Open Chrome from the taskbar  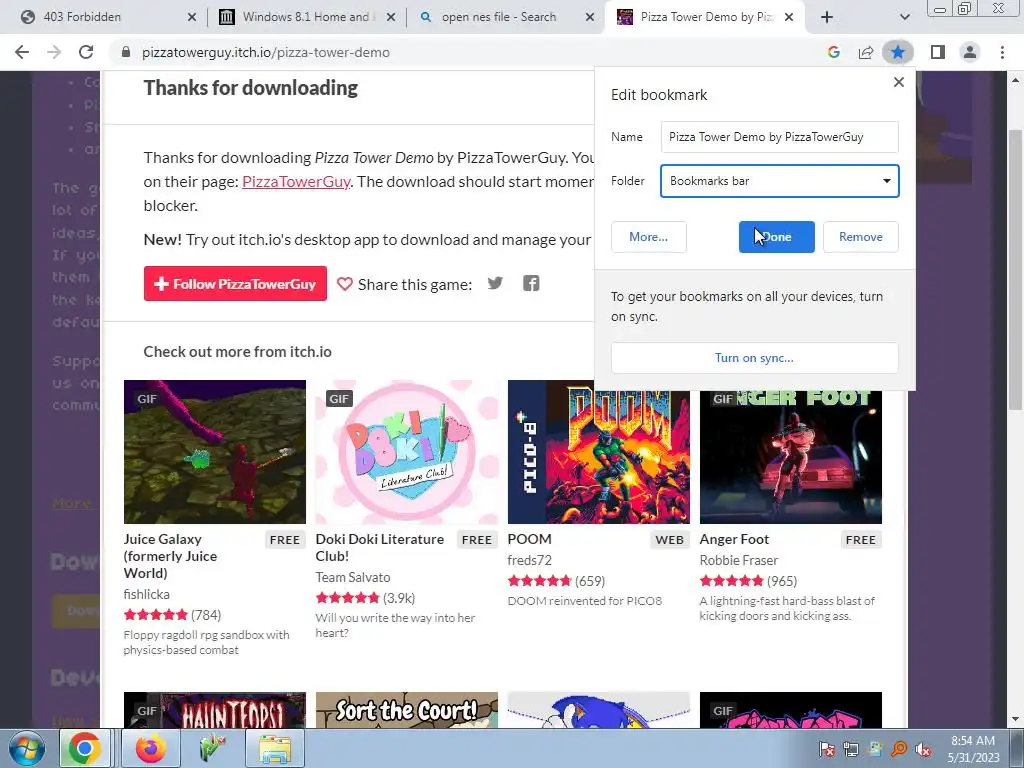coord(85,748)
